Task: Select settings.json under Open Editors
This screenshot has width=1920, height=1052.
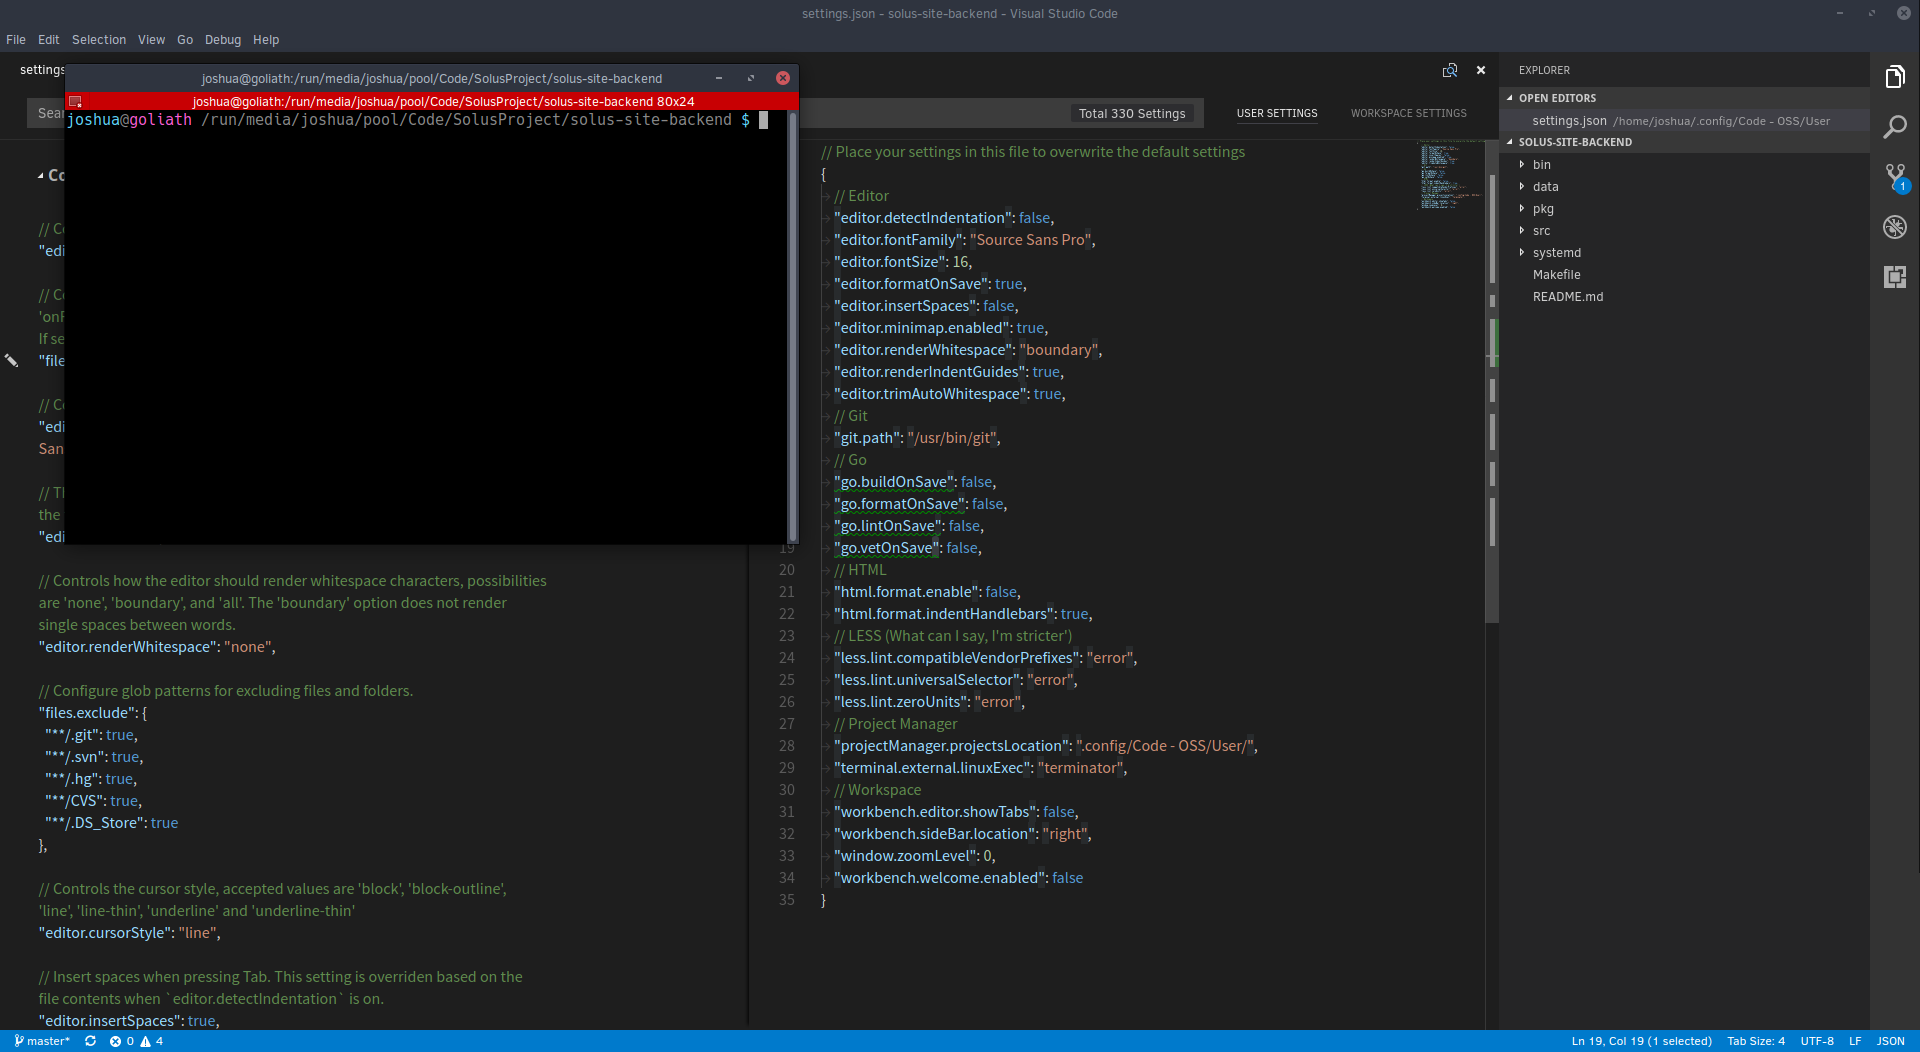Action: click(1685, 121)
